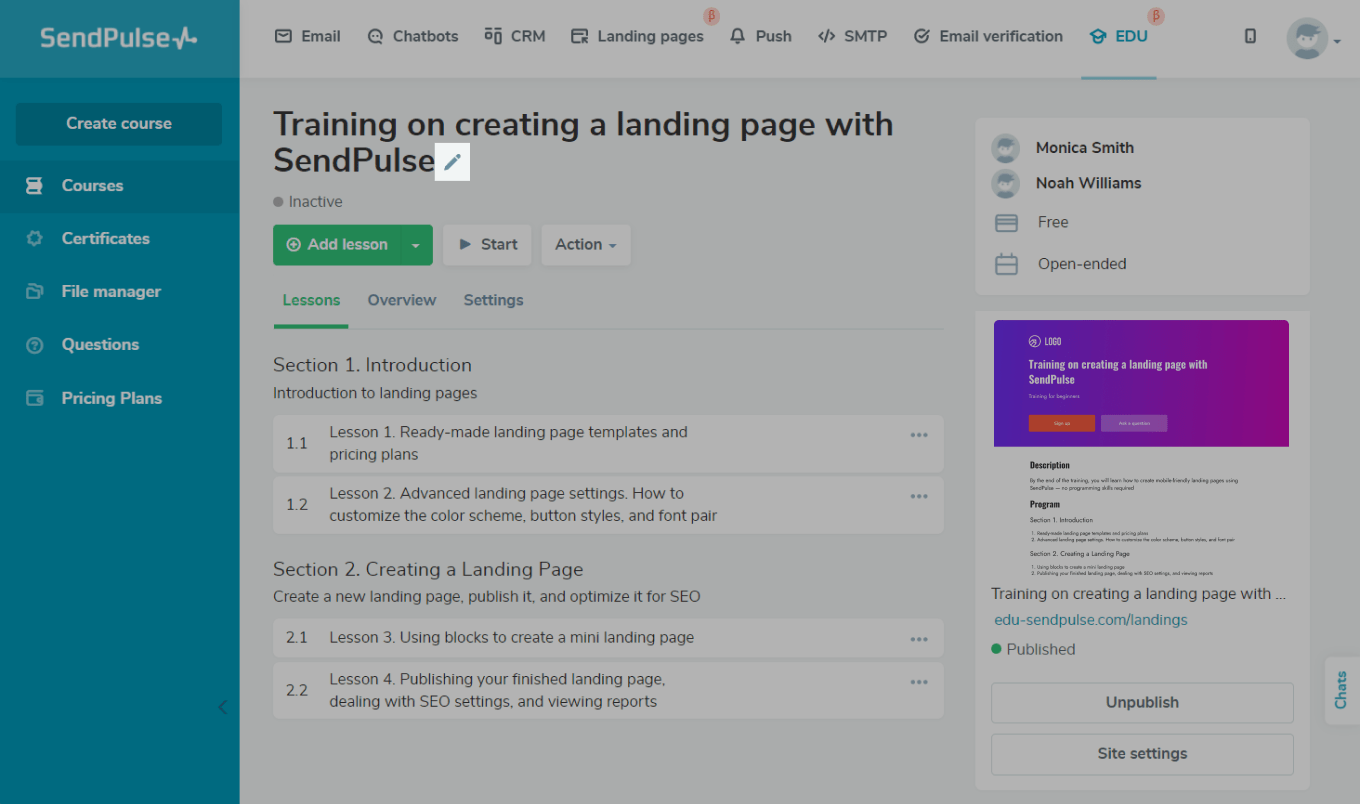Open Lesson 3 Using blocks row
This screenshot has height=804, width=1360.
pyautogui.click(x=608, y=638)
